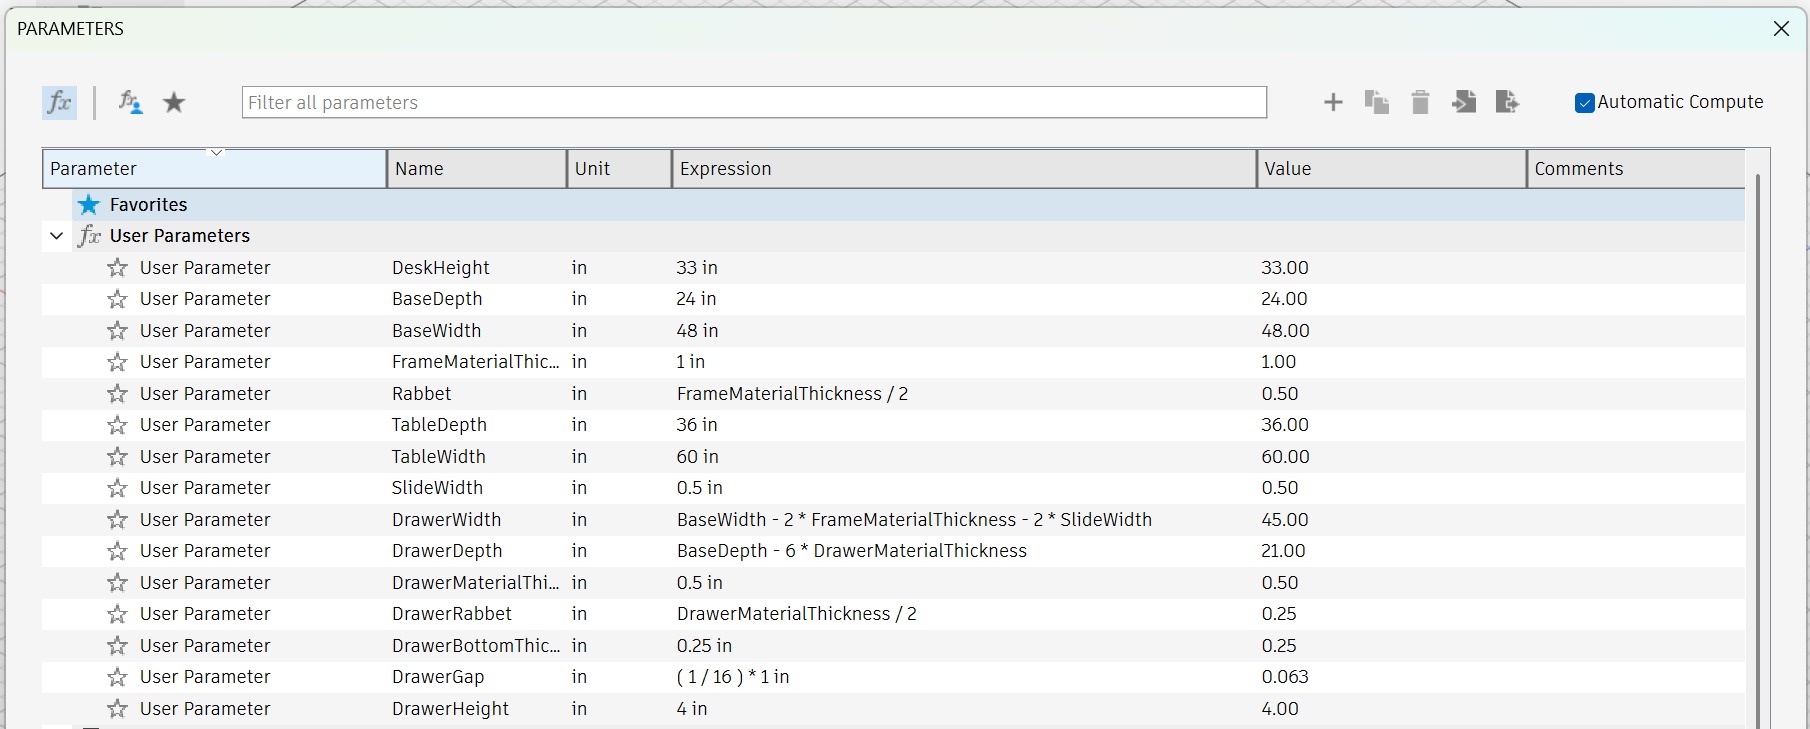This screenshot has width=1810, height=729.
Task: Select the Rabbet expression FrameMaterialThickness / 2
Action: tap(792, 394)
